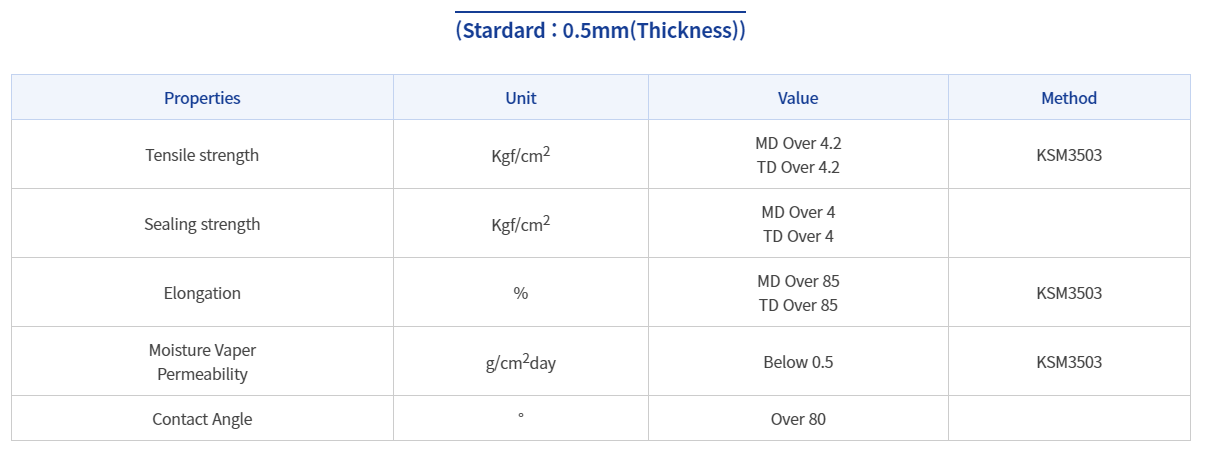Click the Below 0.5 value cell
The height and width of the screenshot is (466, 1207).
[798, 362]
